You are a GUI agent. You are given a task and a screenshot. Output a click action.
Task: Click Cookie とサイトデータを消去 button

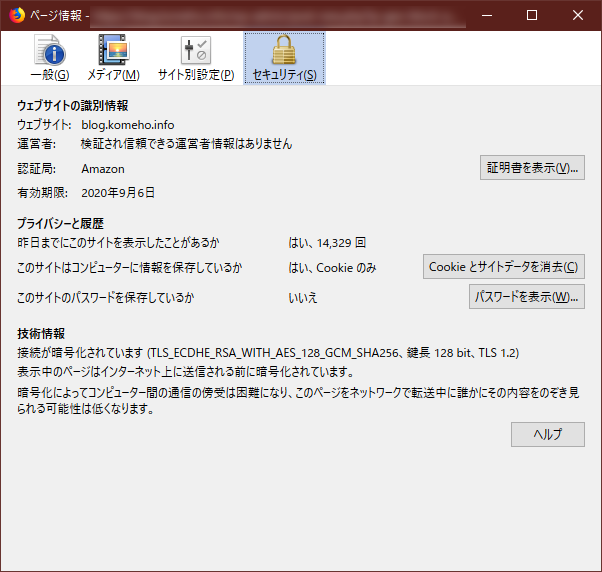point(504,266)
